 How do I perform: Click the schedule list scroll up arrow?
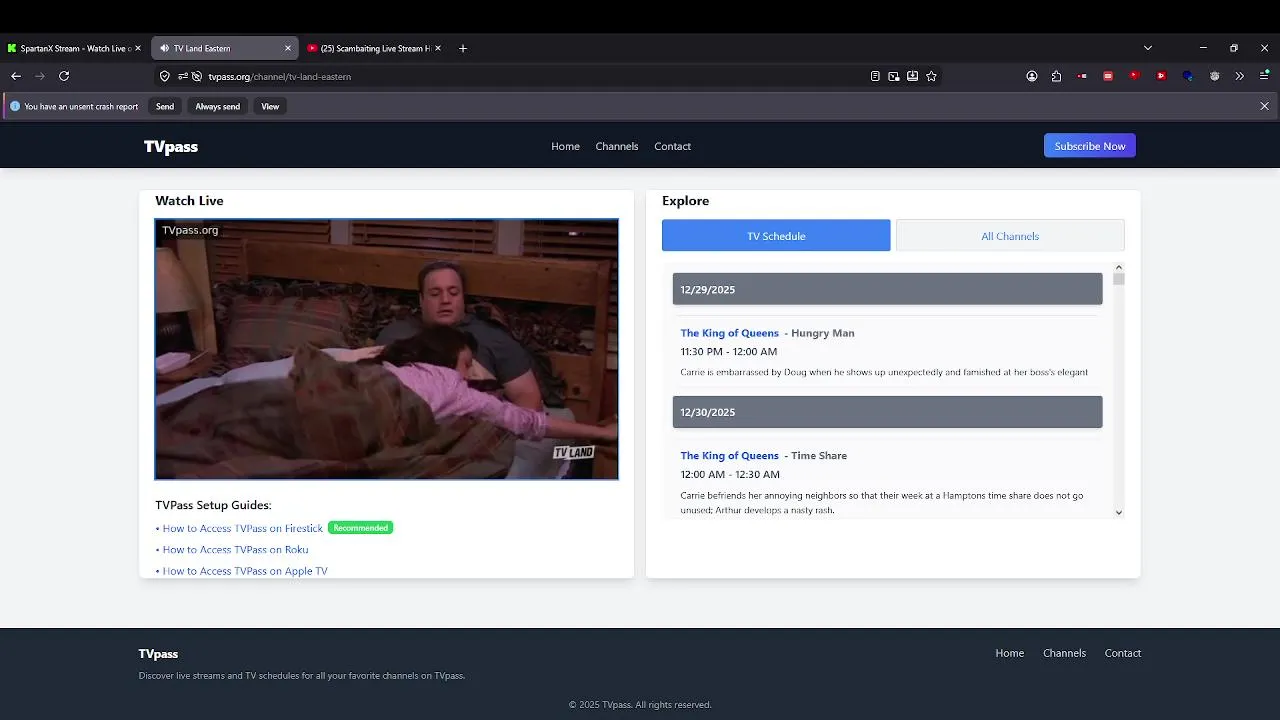(x=1118, y=267)
